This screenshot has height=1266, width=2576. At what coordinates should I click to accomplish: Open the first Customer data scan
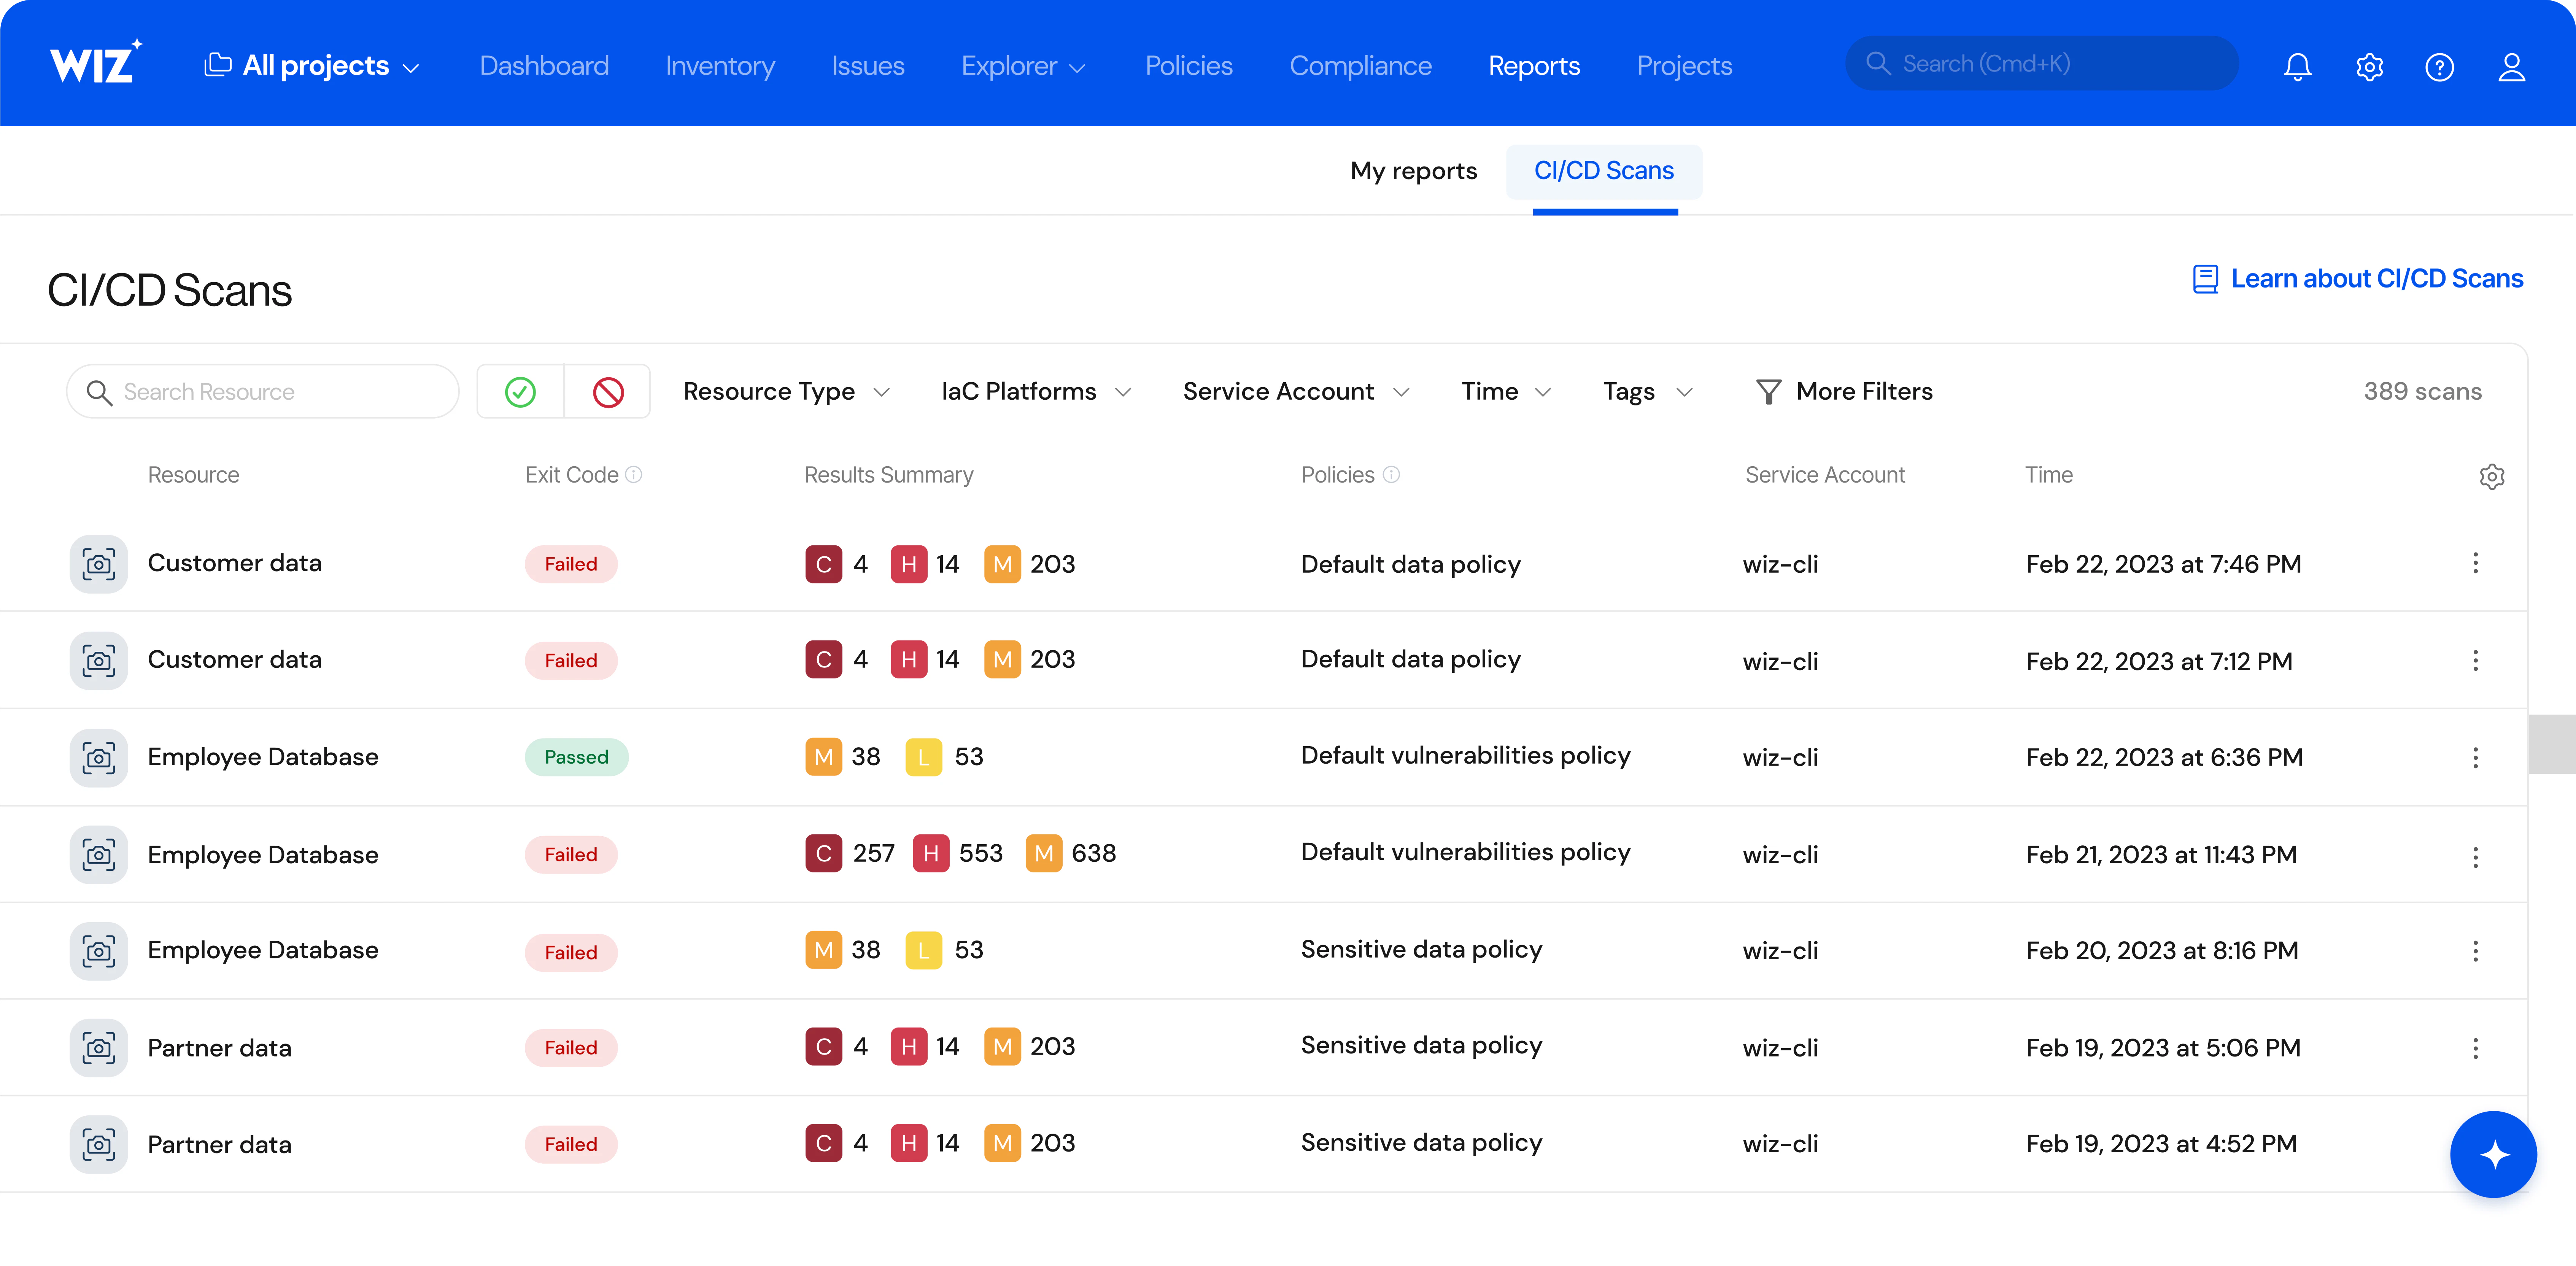pyautogui.click(x=235, y=563)
